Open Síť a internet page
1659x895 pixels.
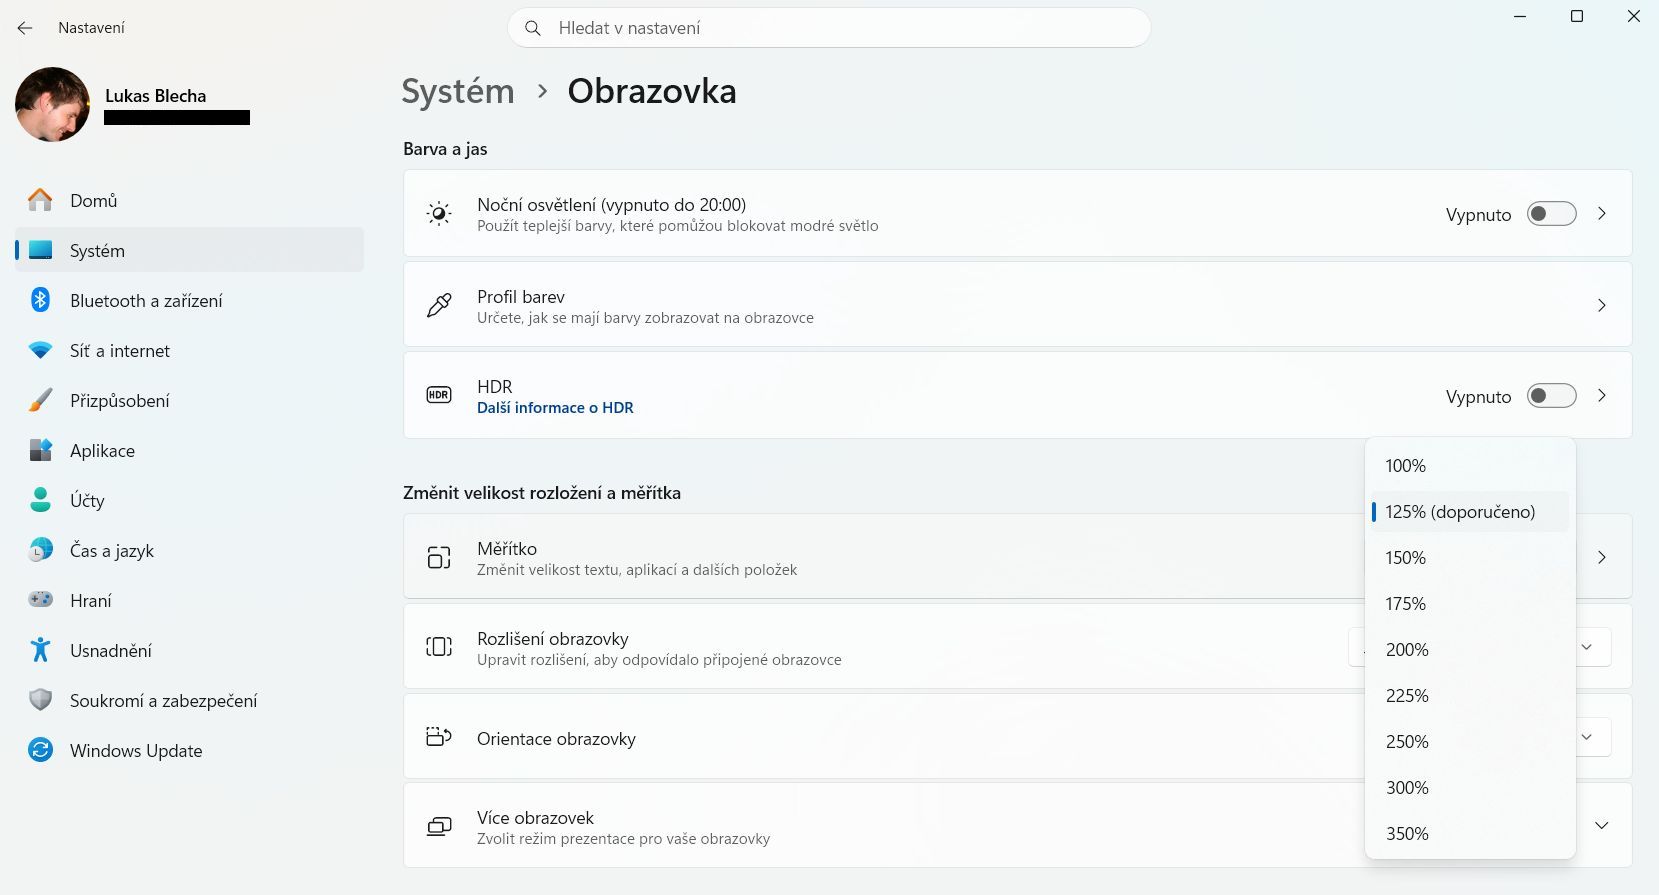pyautogui.click(x=189, y=350)
